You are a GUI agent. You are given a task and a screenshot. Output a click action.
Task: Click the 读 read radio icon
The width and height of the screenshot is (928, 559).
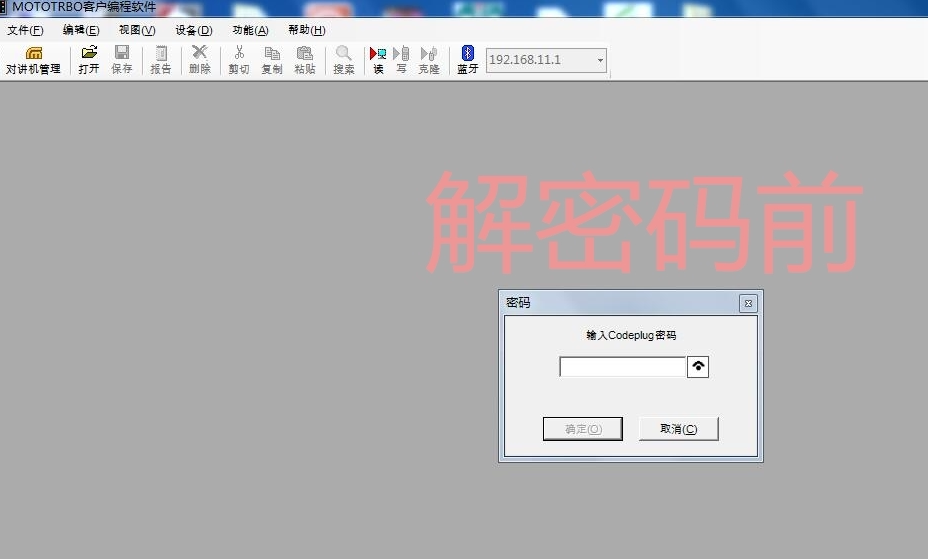pyautogui.click(x=378, y=60)
